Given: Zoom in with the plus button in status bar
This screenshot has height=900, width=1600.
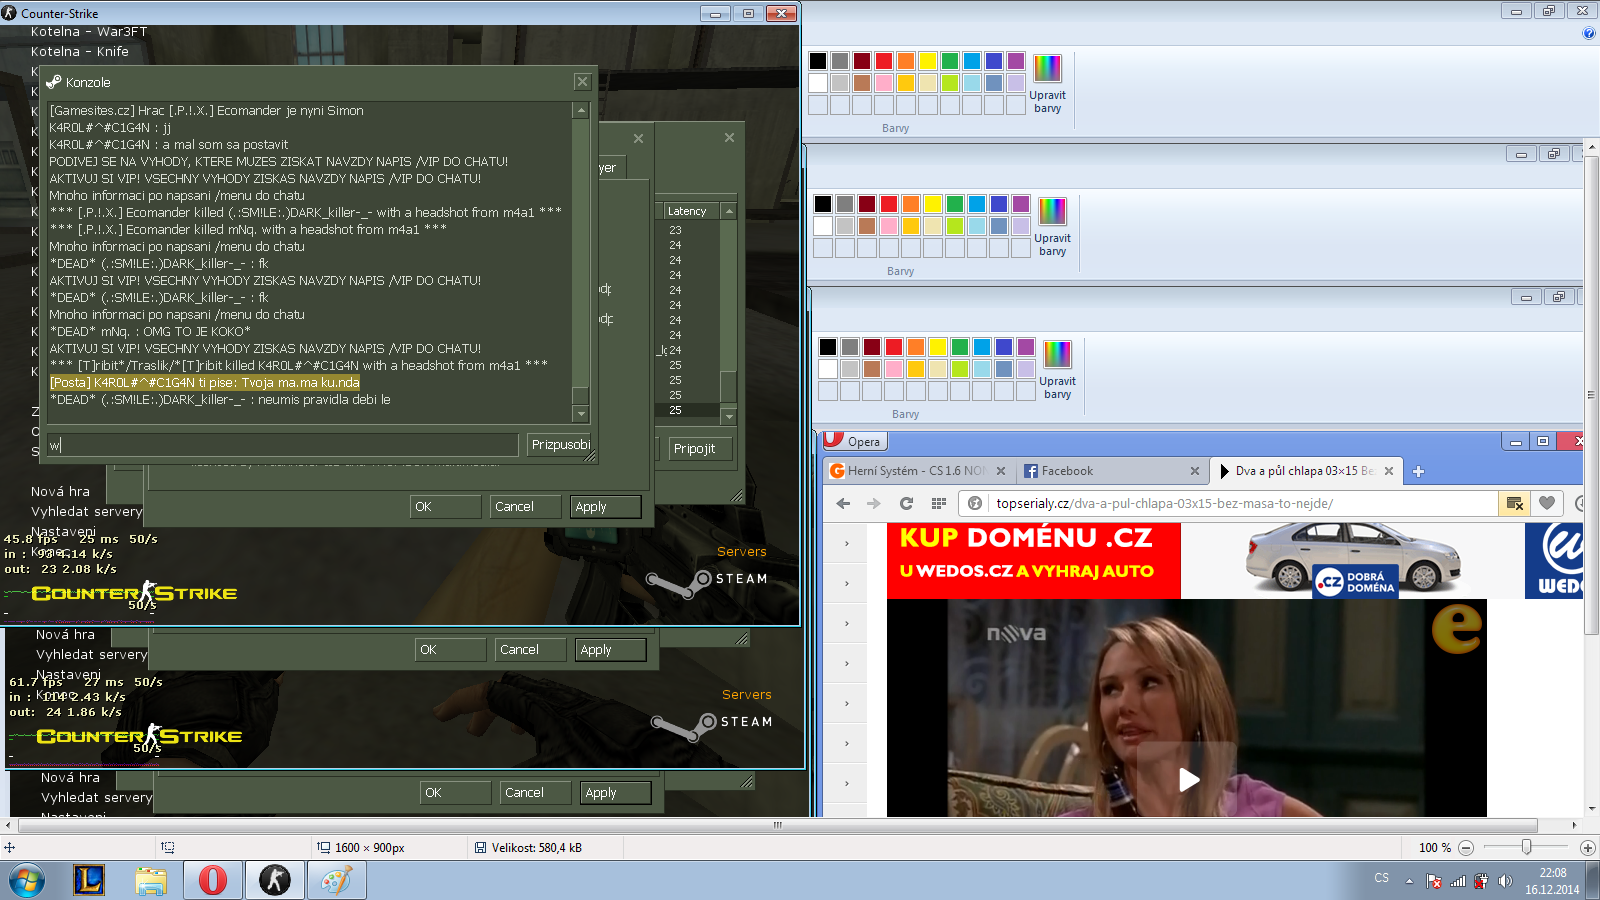Looking at the screenshot, I should 1587,848.
